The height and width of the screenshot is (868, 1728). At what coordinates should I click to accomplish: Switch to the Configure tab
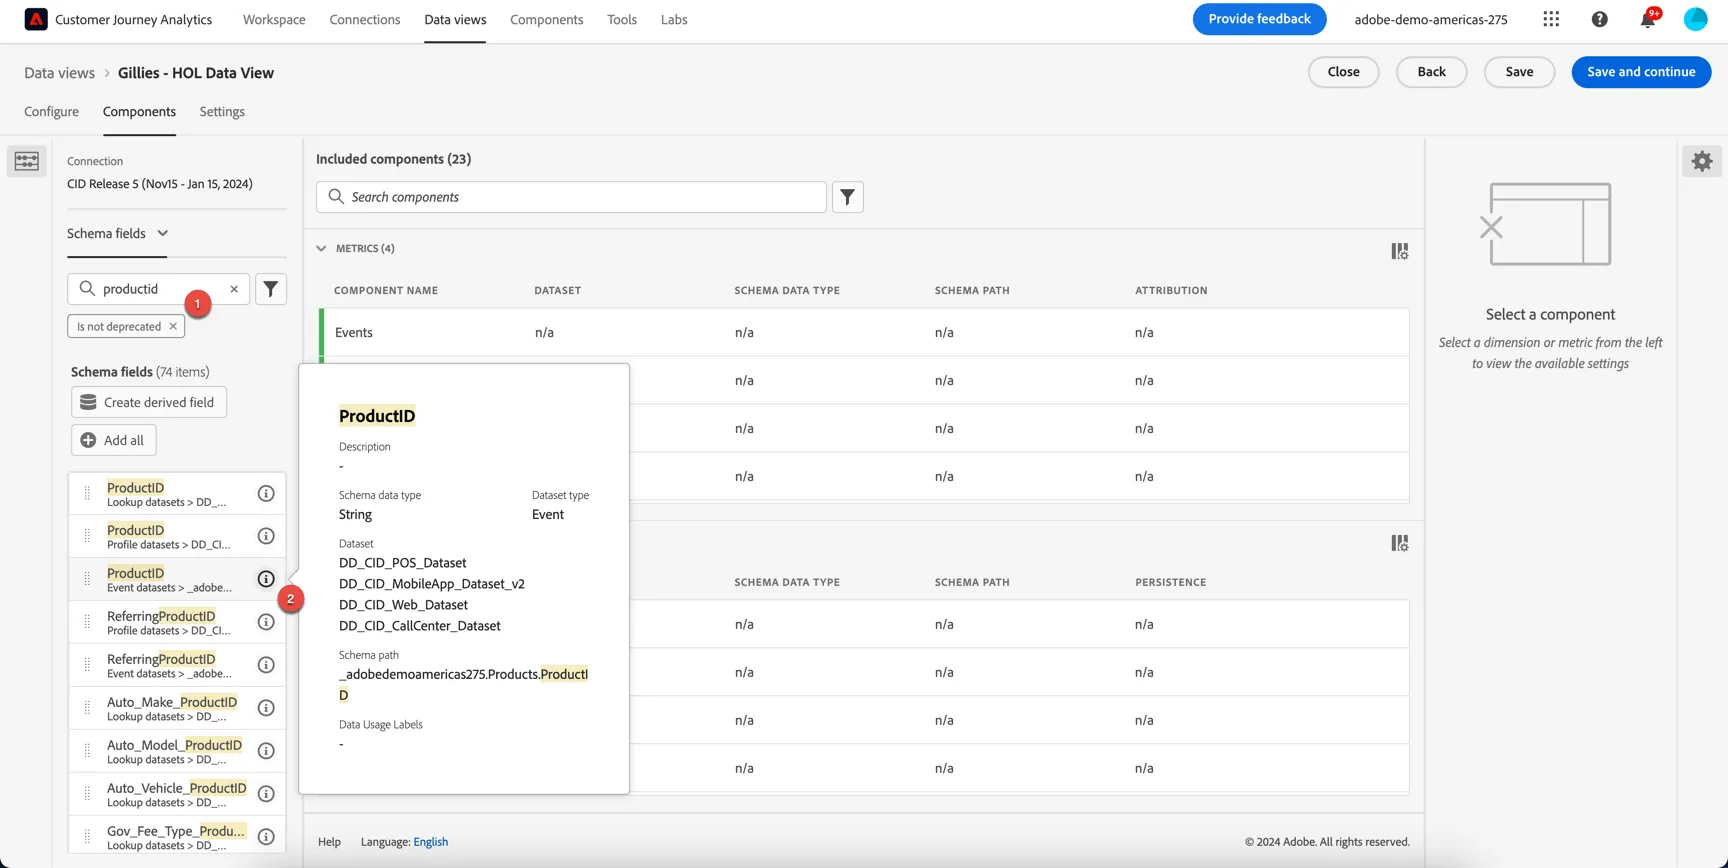[51, 111]
